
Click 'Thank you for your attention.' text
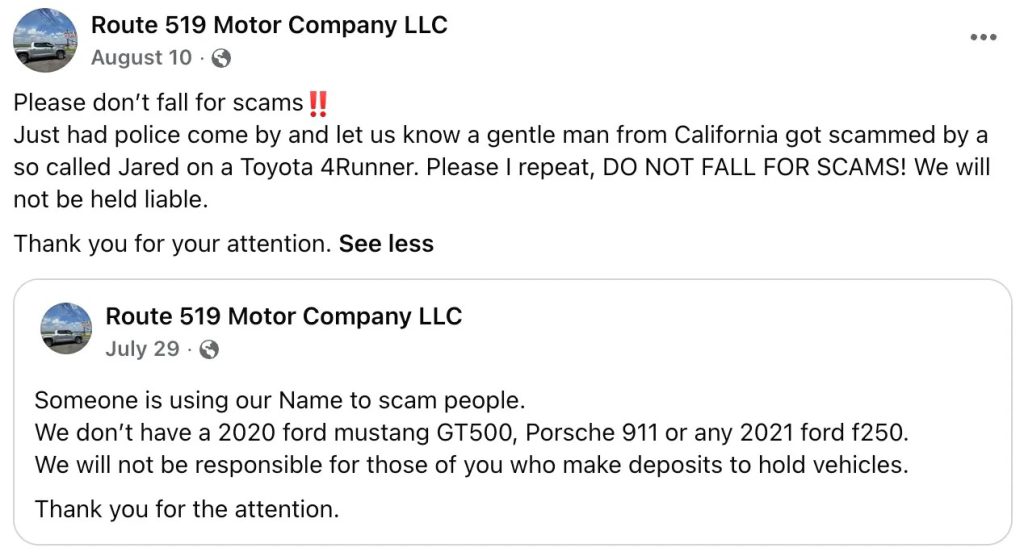point(173,244)
